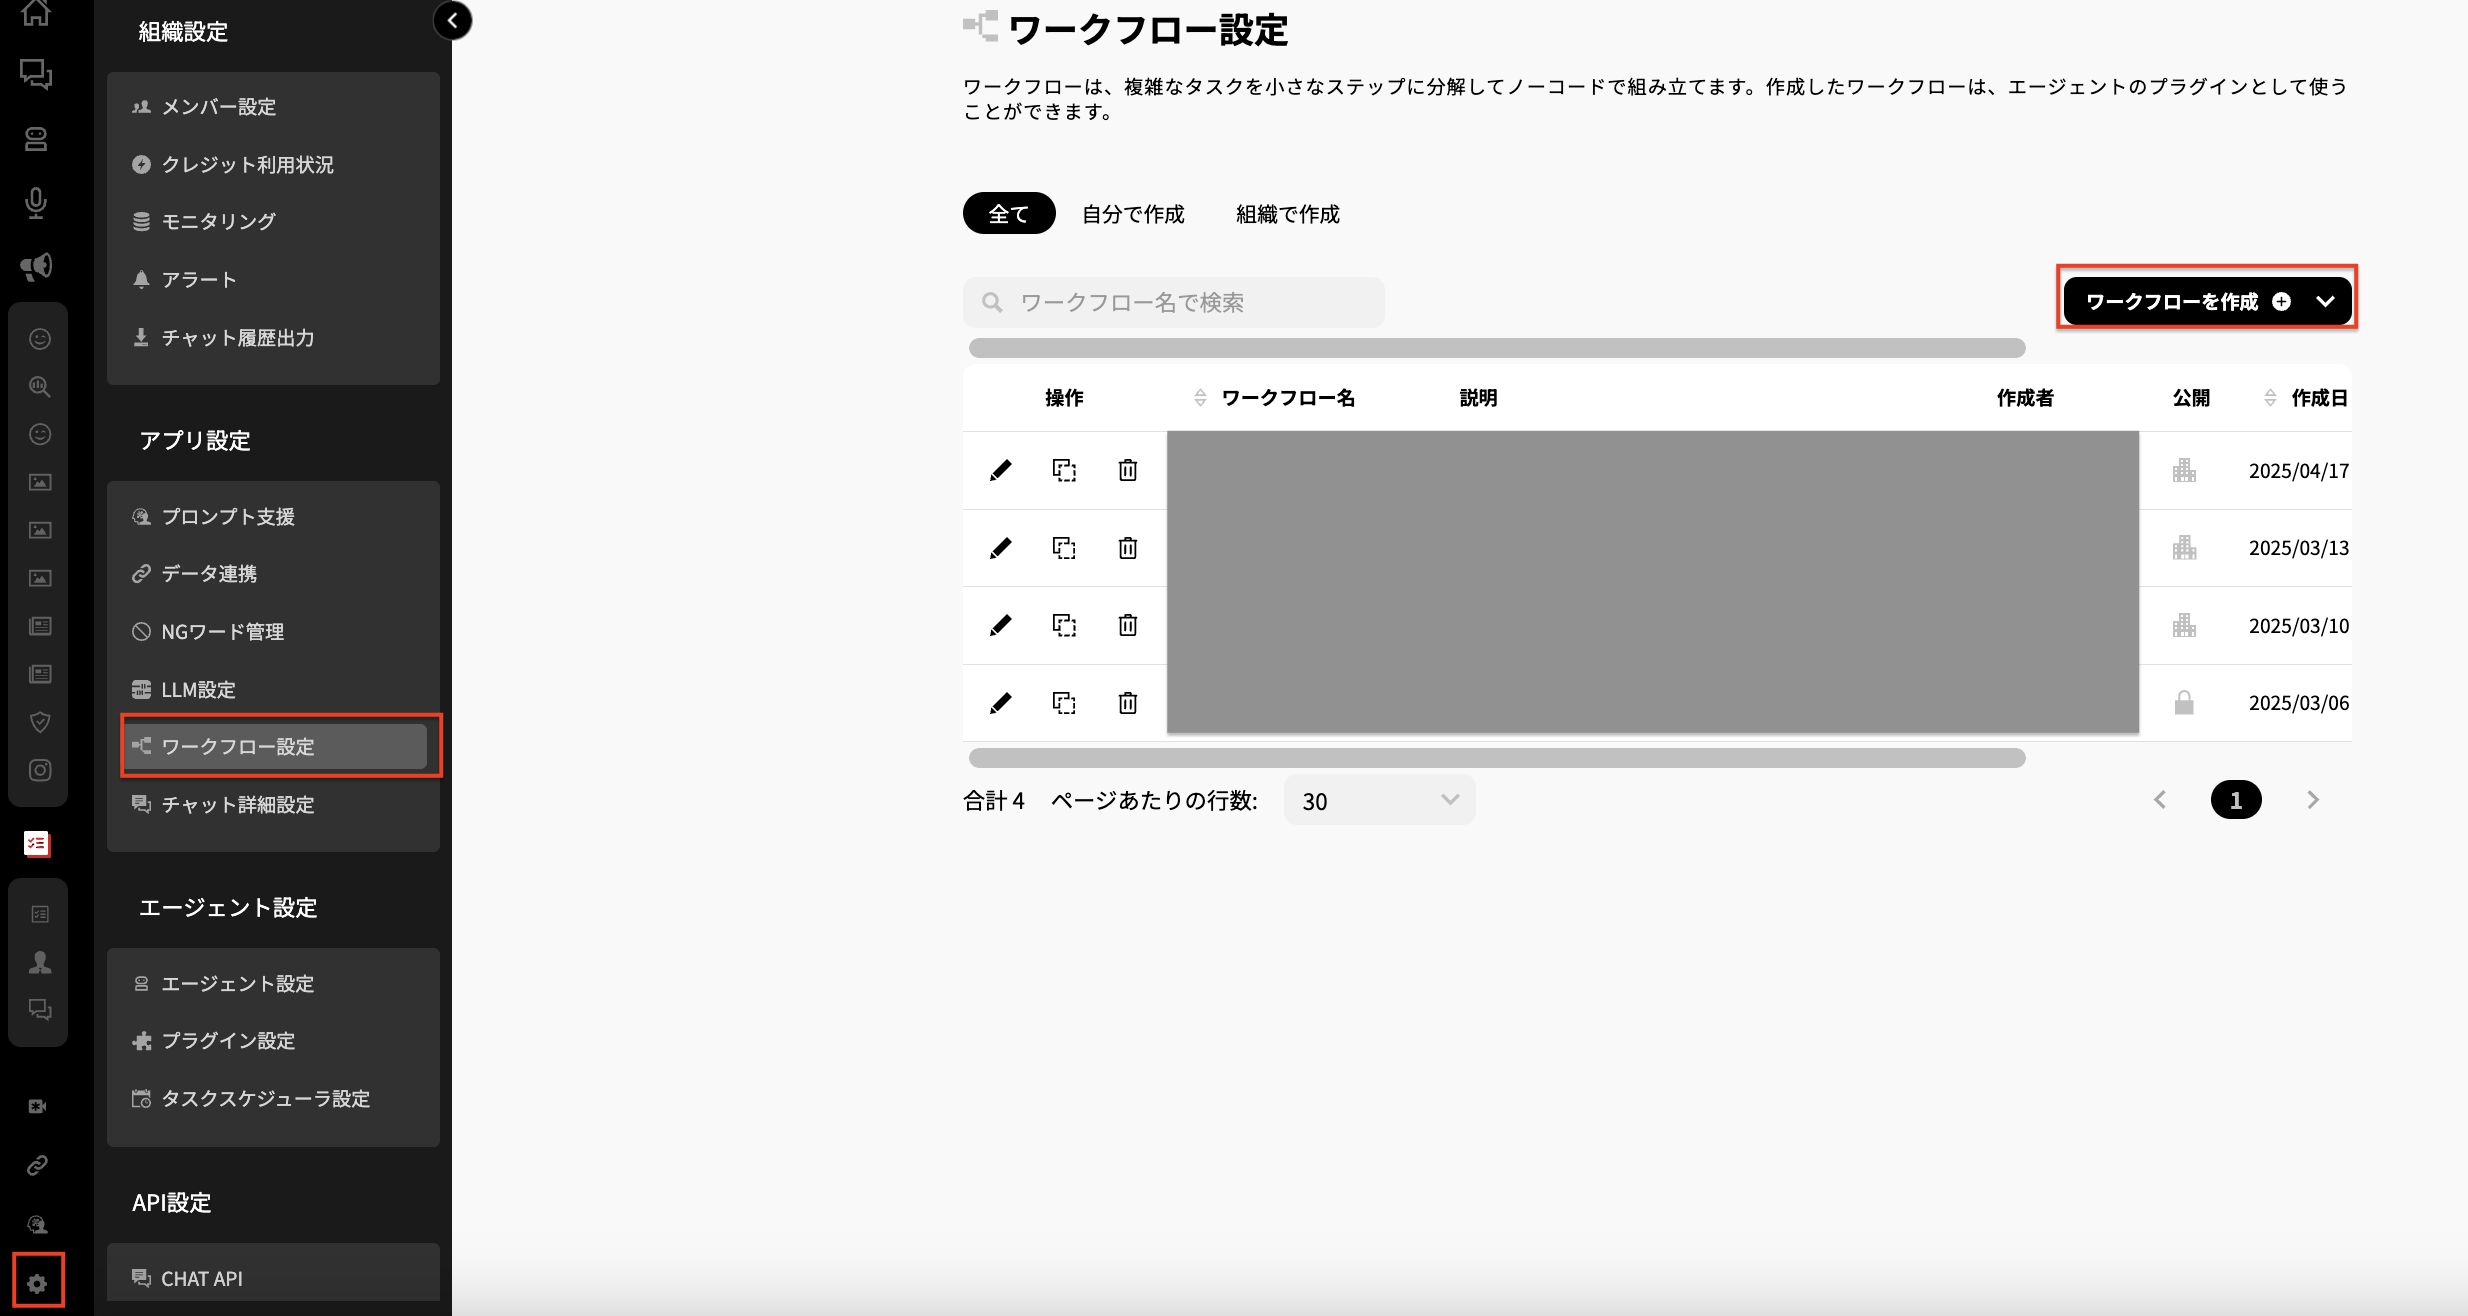Expand the rows-per-page dropdown showing 30

(1378, 799)
